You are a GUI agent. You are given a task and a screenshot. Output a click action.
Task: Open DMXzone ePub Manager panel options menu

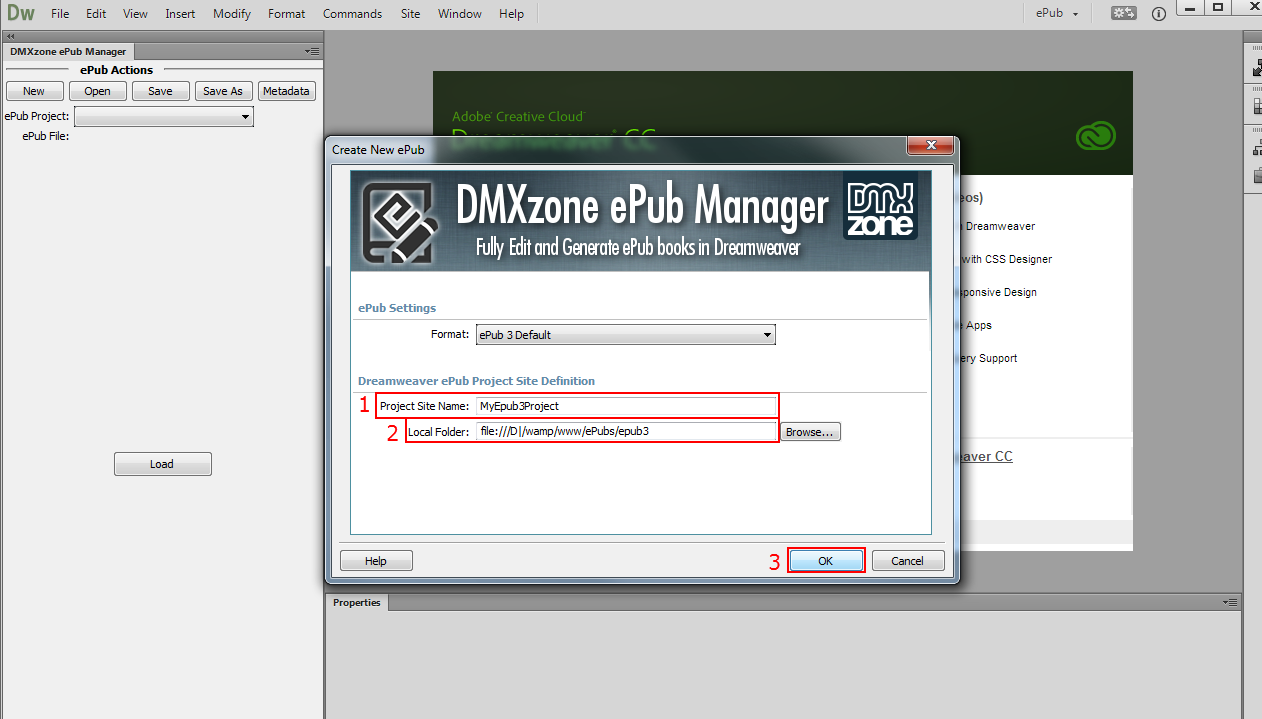click(312, 51)
